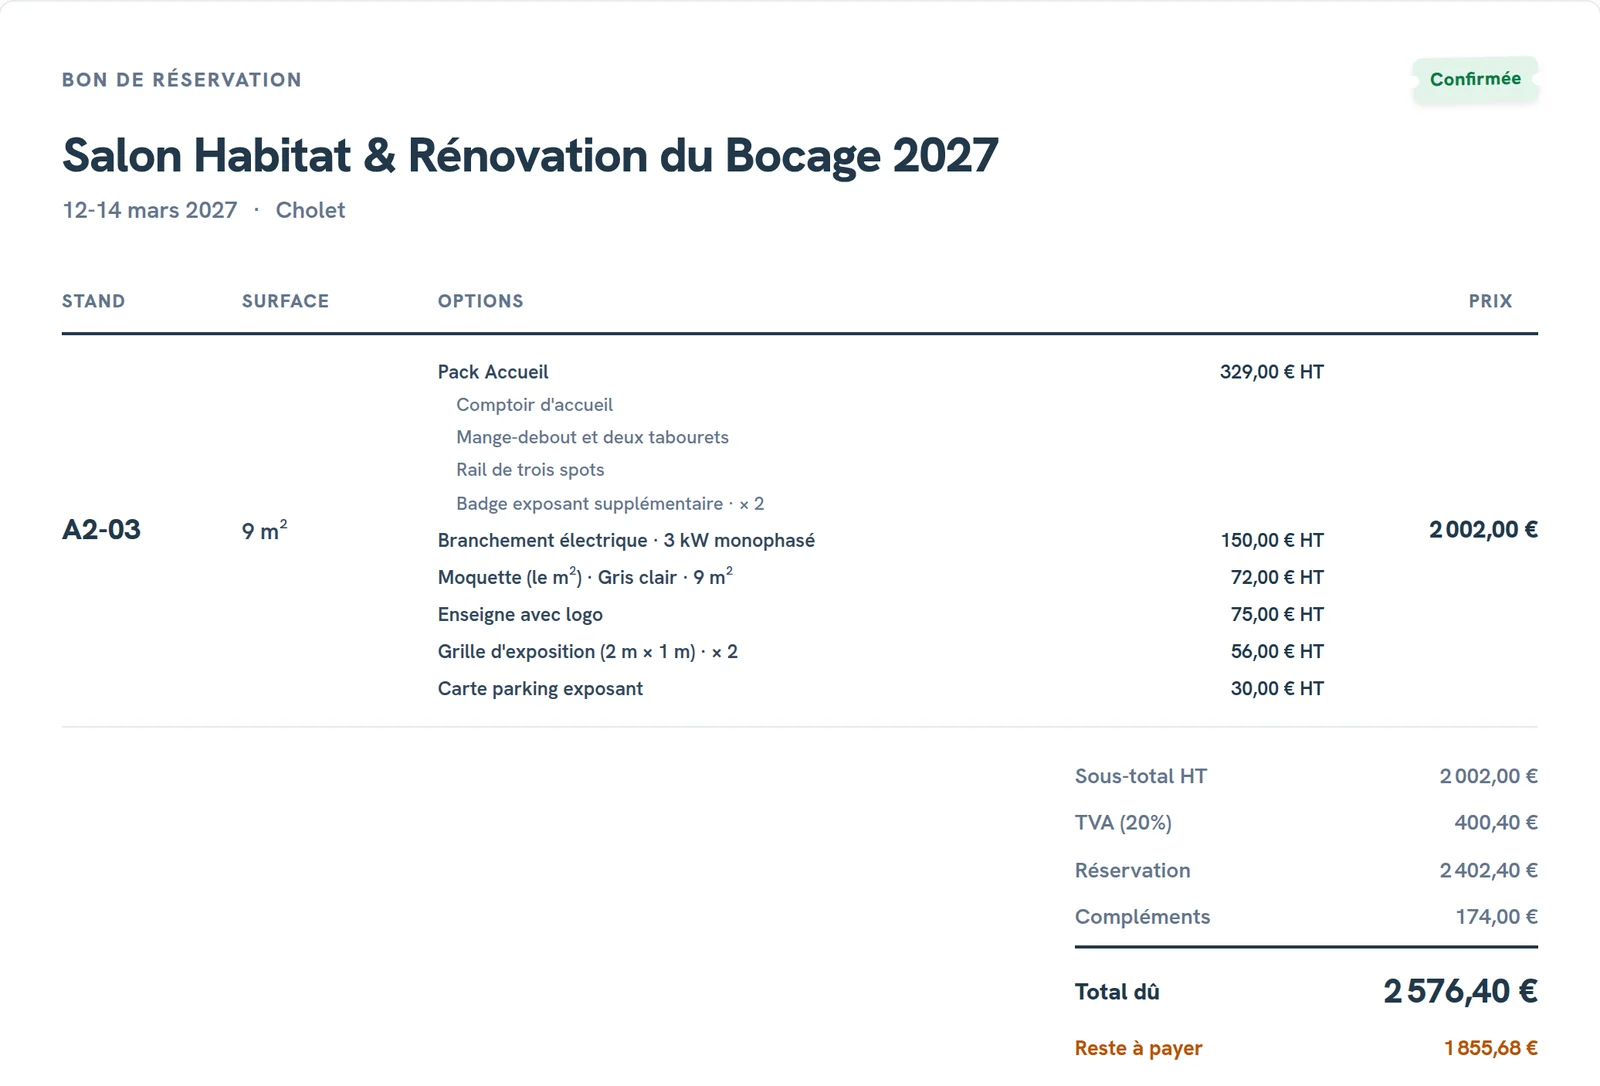Click Badge exposant supplémentaire line
The width and height of the screenshot is (1600, 1086).
(610, 504)
